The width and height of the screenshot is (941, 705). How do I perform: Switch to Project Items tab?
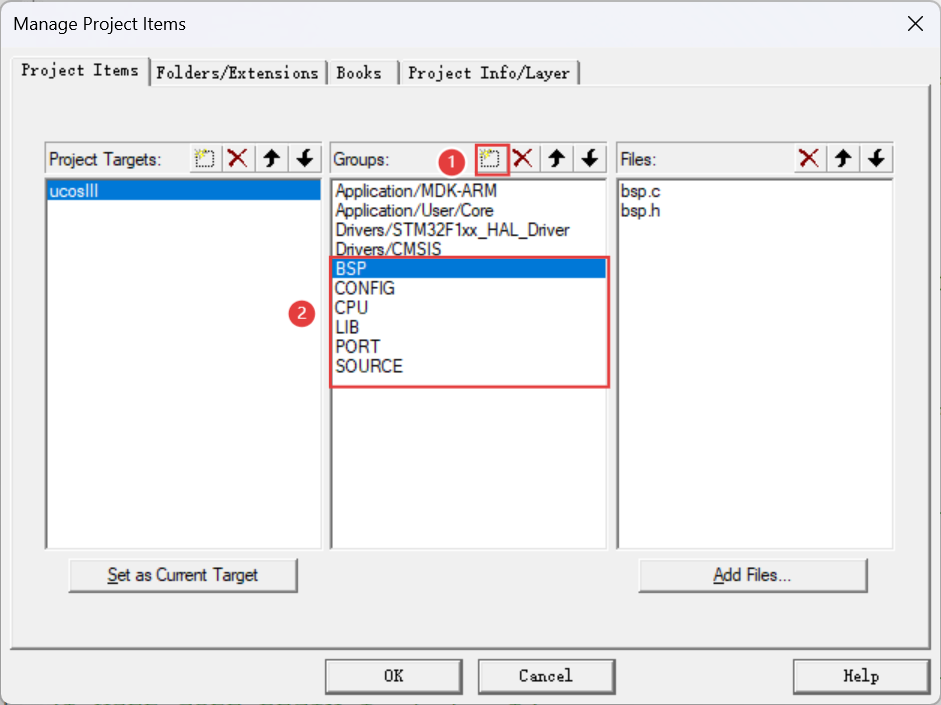pyautogui.click(x=80, y=71)
